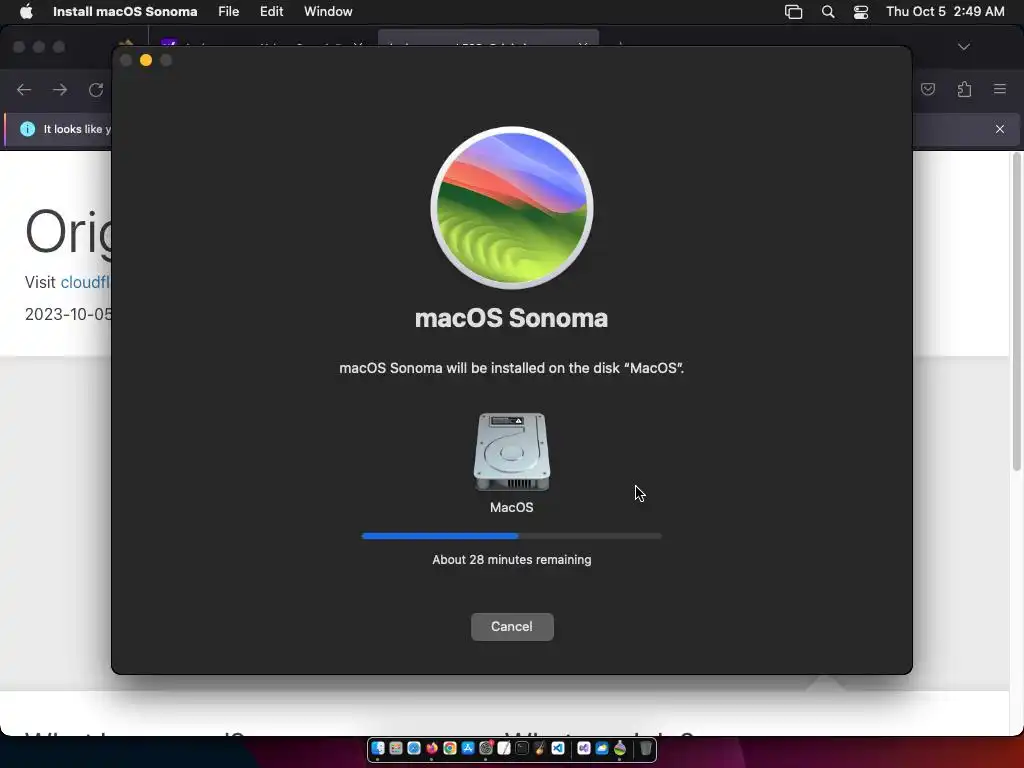Screen dimensions: 1024x768
Task: Click the info icon in notification bar
Action: point(27,129)
